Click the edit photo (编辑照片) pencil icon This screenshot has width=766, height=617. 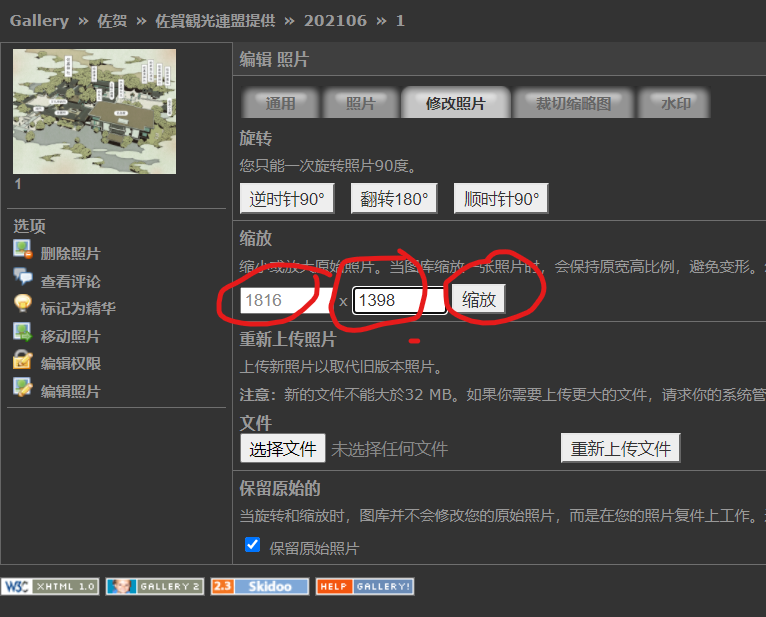pyautogui.click(x=22, y=389)
